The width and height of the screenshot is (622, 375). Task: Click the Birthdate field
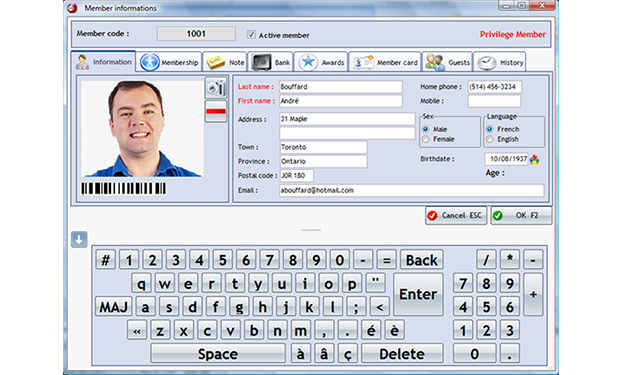(x=506, y=159)
